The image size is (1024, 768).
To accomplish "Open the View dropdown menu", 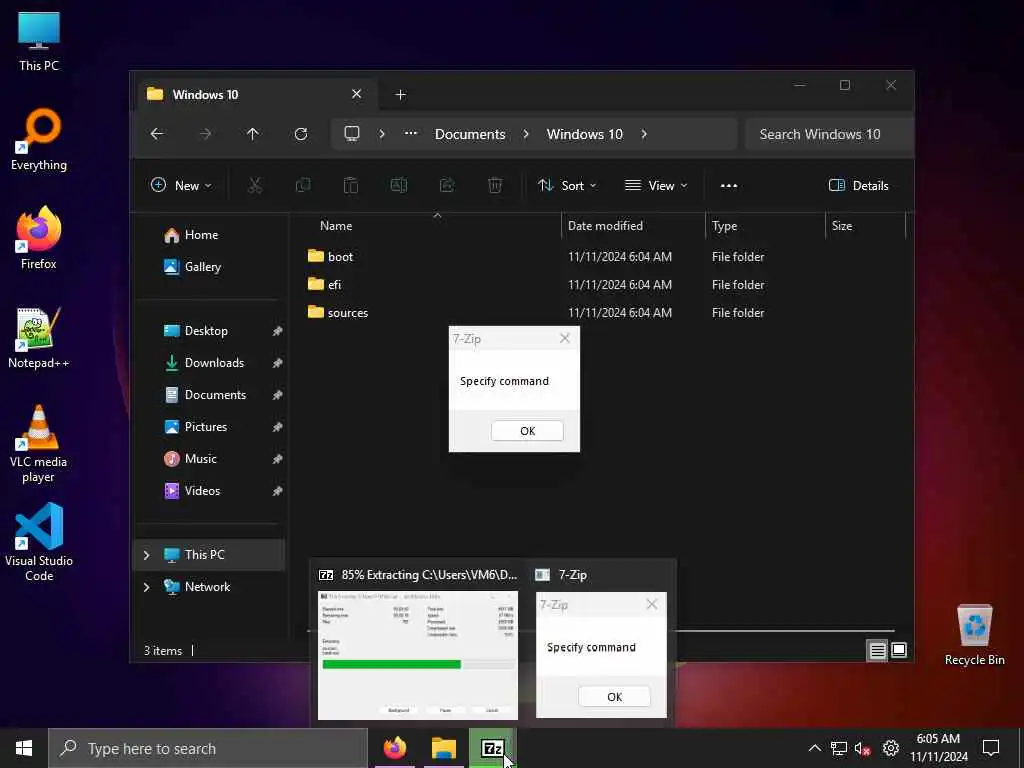I will (656, 185).
